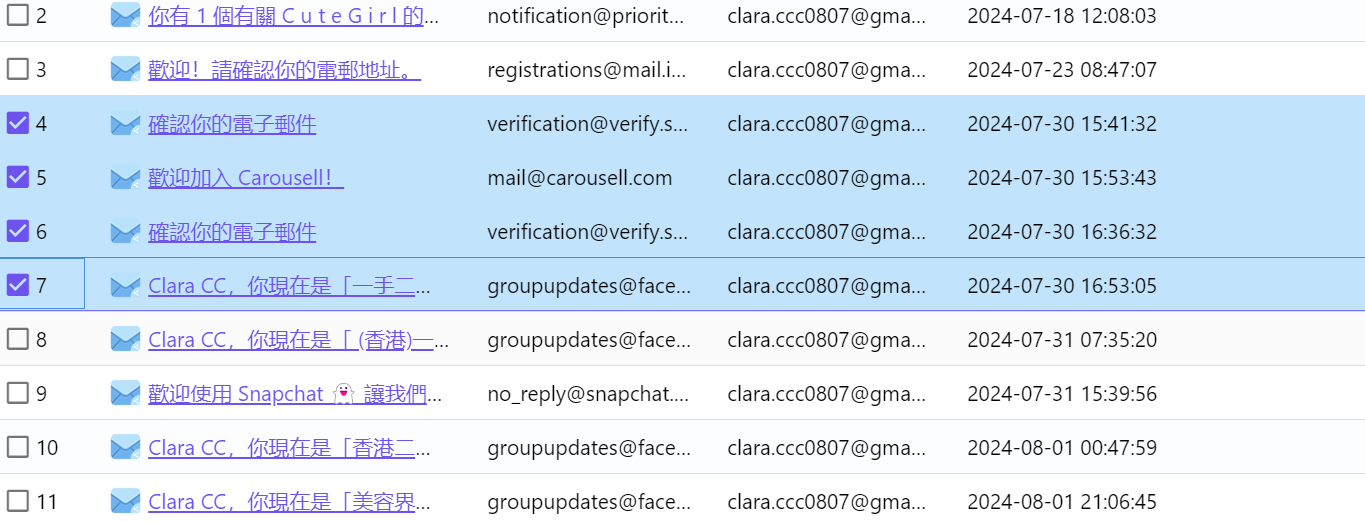Click the Snapchat email's envelope icon
1365x522 pixels.
tap(125, 393)
